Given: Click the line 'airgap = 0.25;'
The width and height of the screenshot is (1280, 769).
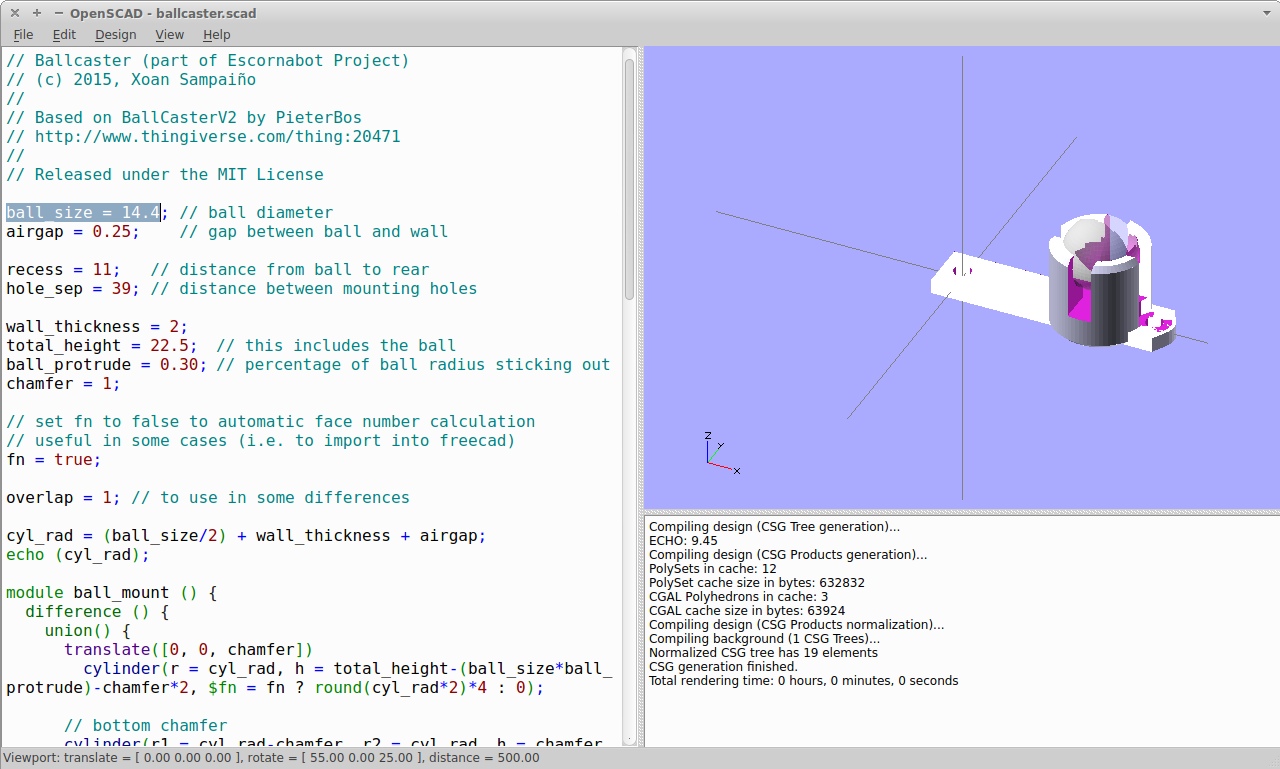Looking at the screenshot, I should [x=73, y=231].
